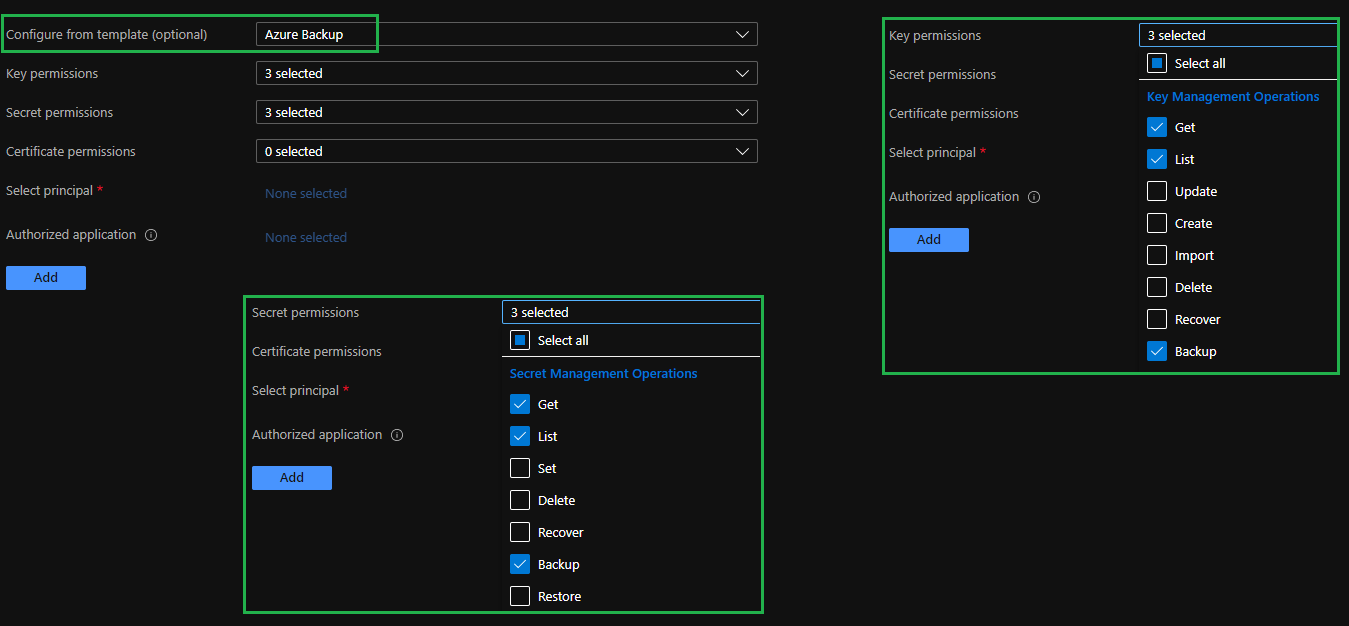Open the Configure from template dropdown
The height and width of the screenshot is (626, 1349).
(x=506, y=34)
